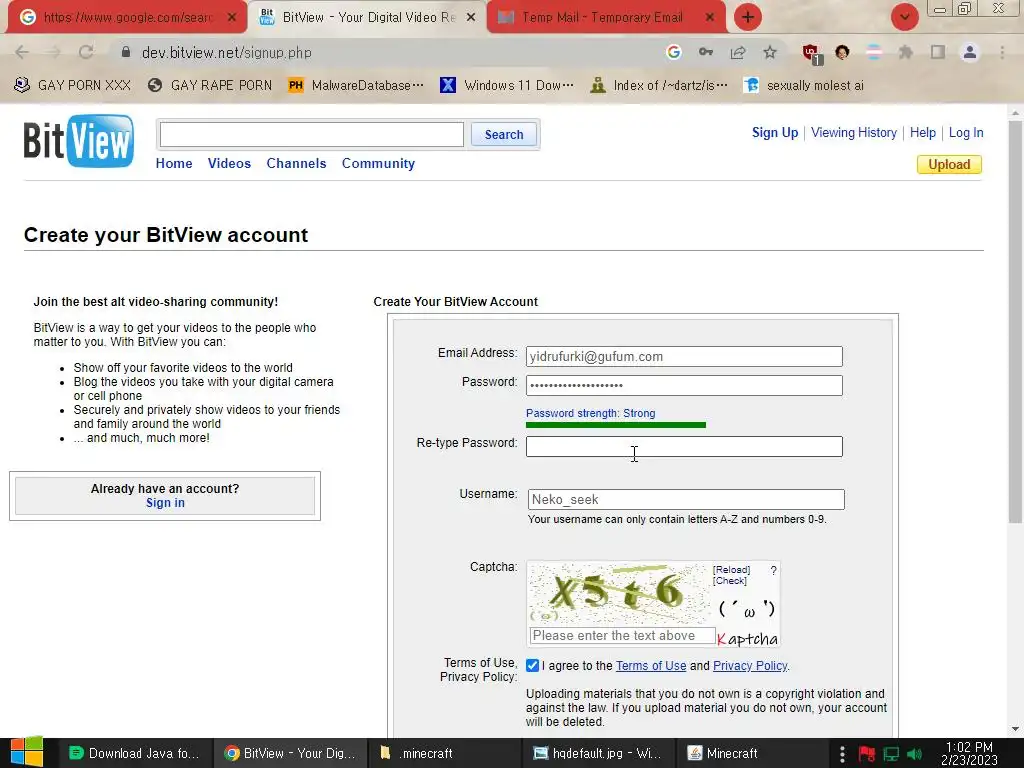Click the Search button
1024x768 pixels.
point(504,135)
